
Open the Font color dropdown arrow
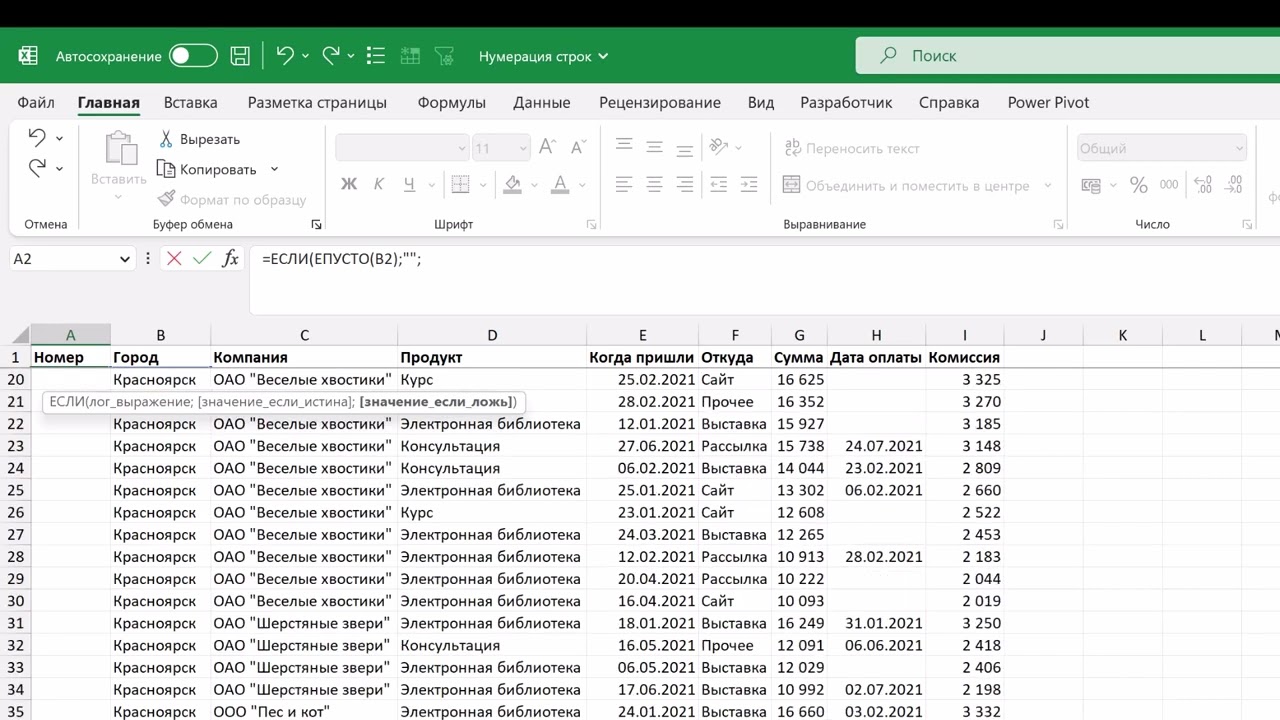pos(582,185)
